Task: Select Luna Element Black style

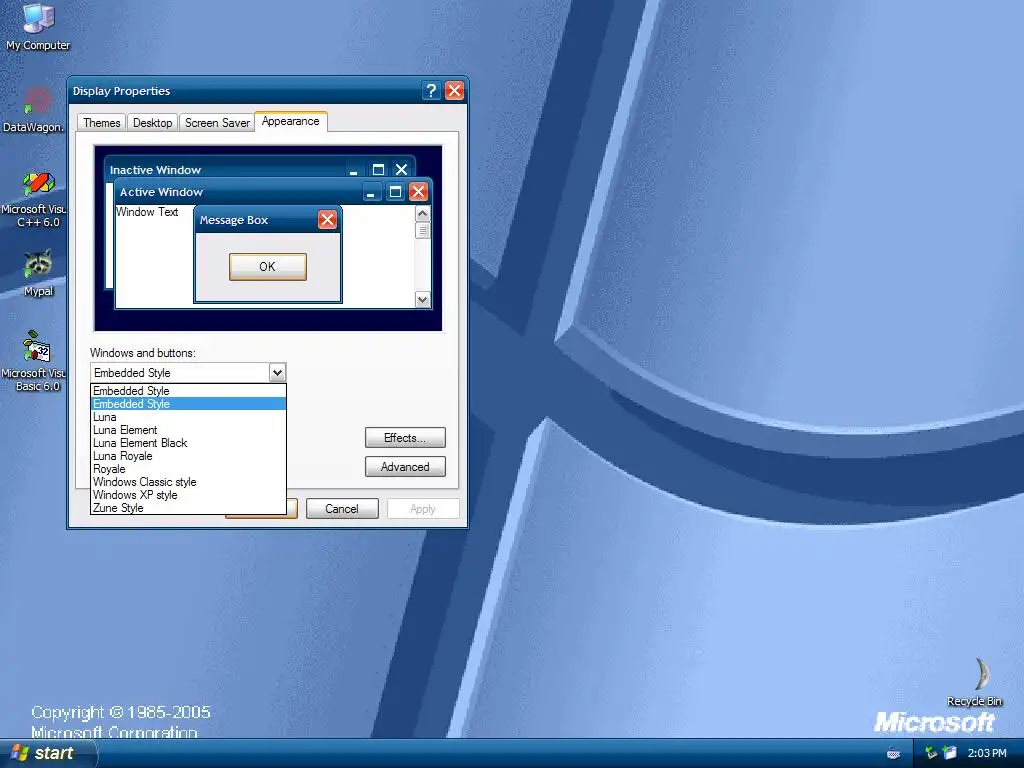Action: (188, 443)
